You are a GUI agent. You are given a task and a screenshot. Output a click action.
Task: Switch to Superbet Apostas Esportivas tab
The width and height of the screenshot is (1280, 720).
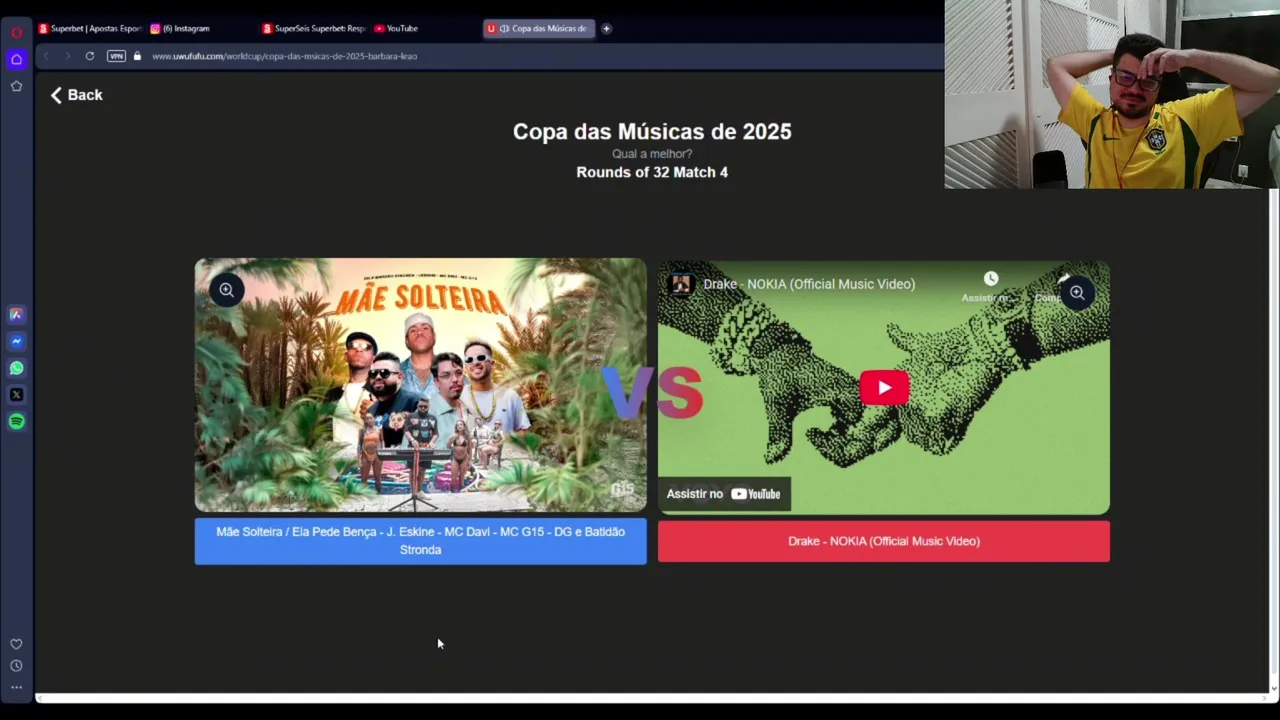(x=90, y=28)
